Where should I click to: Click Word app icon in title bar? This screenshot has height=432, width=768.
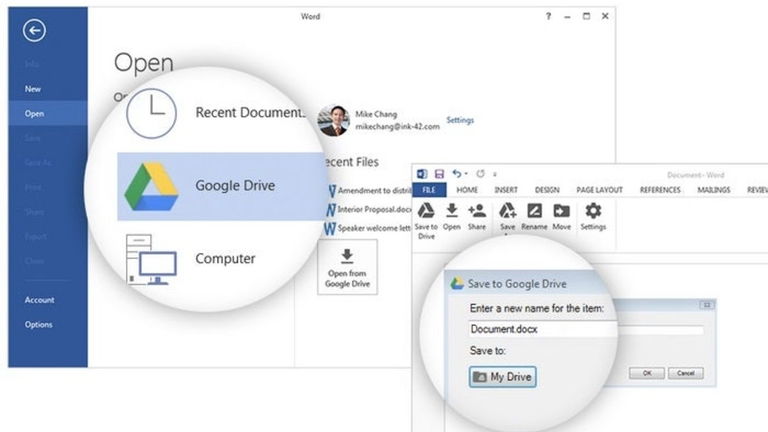tap(422, 174)
